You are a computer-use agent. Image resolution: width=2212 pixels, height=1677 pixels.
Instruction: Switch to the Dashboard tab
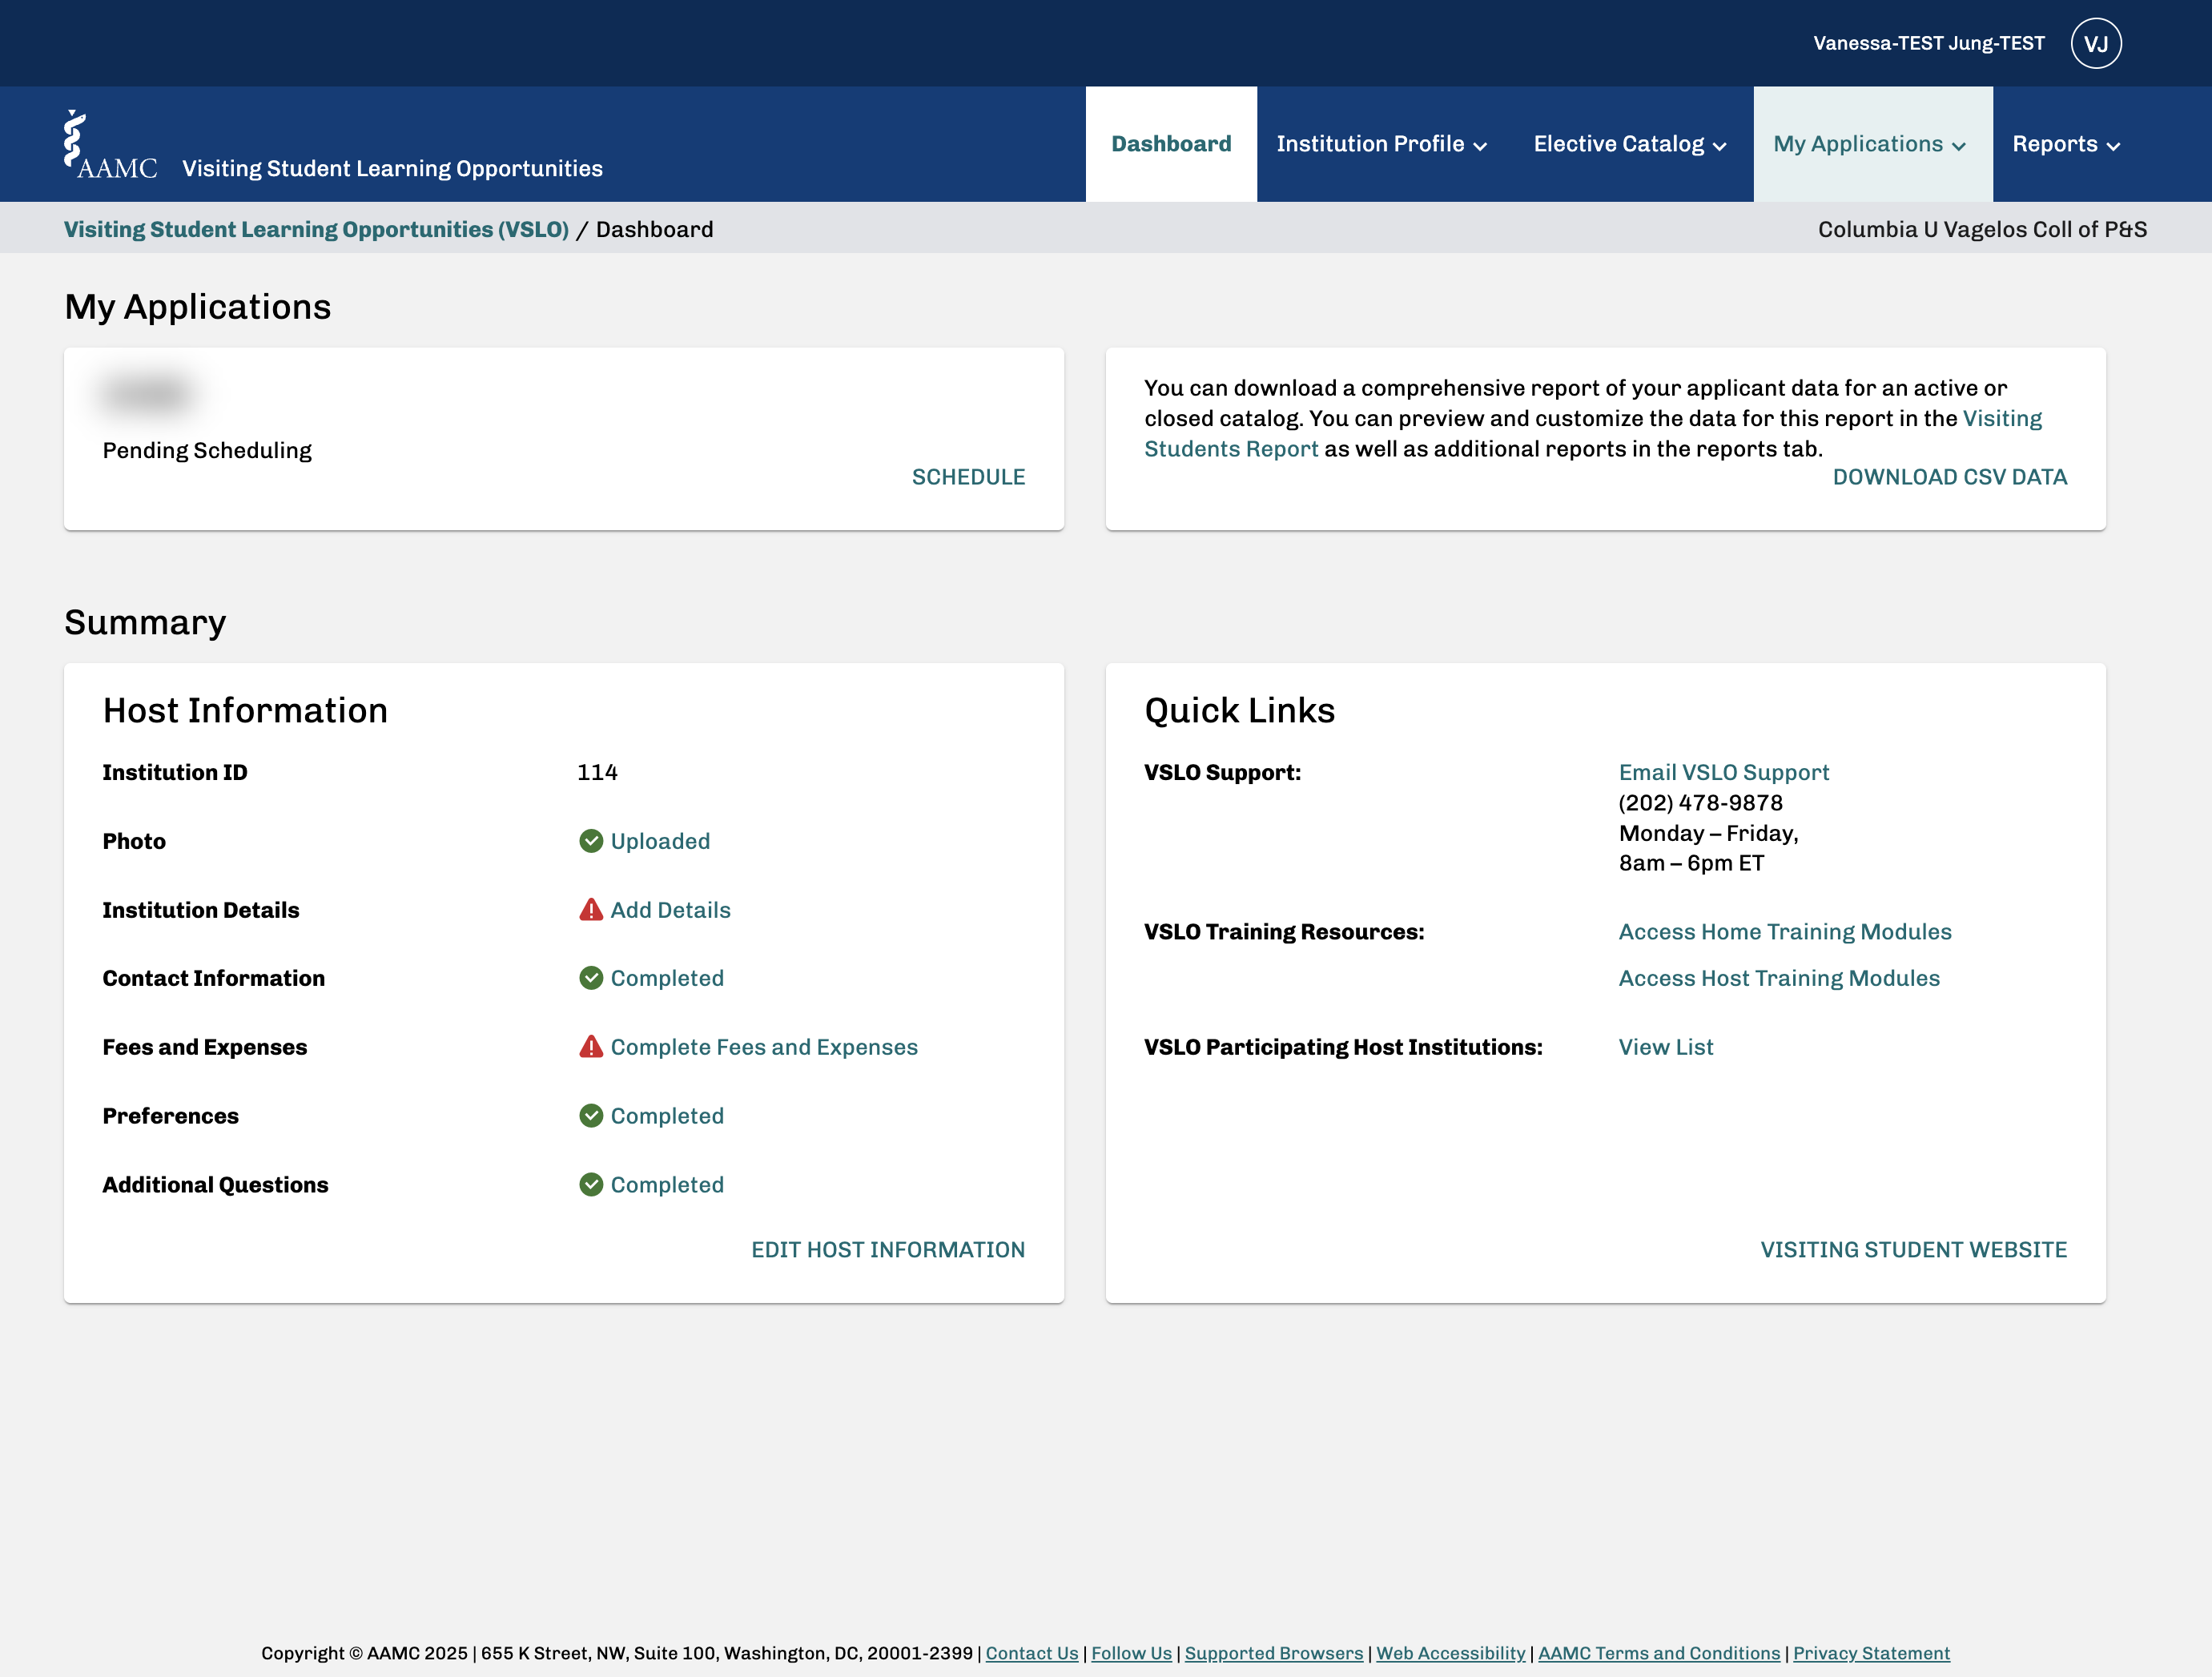coord(1171,144)
